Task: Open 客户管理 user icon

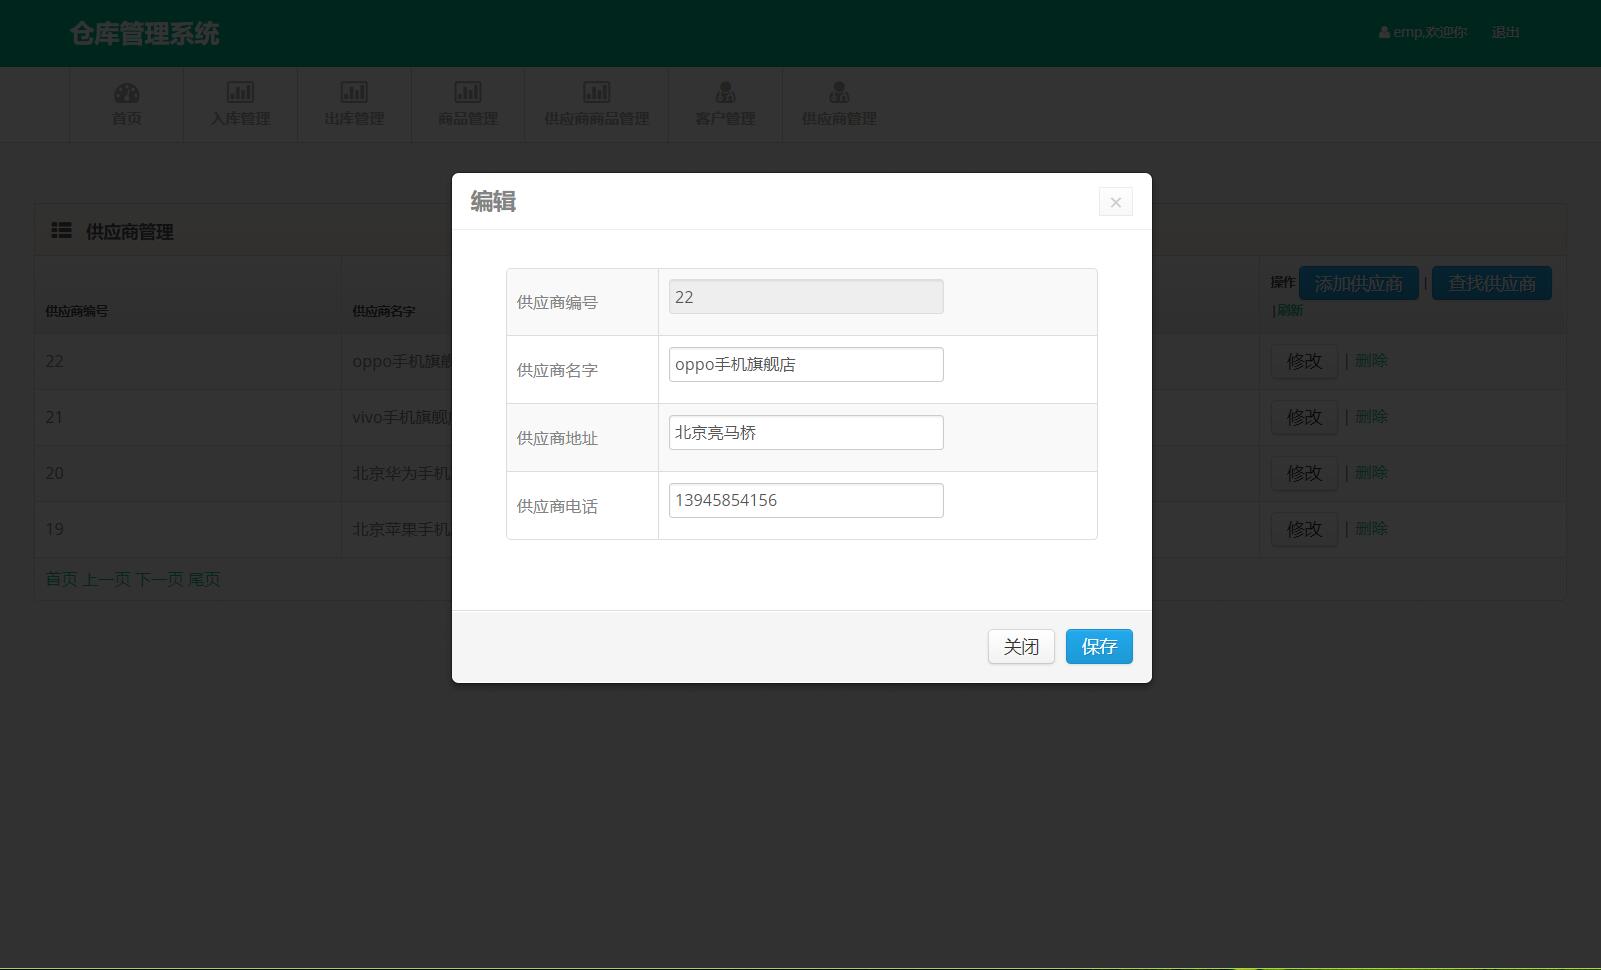Action: coord(726,92)
